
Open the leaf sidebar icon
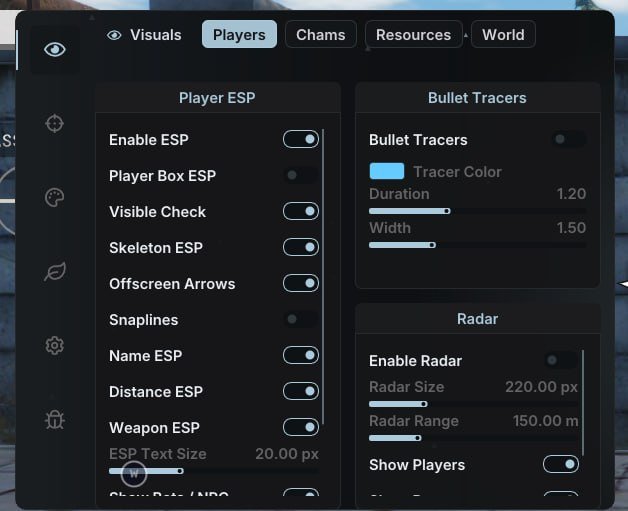[55, 272]
